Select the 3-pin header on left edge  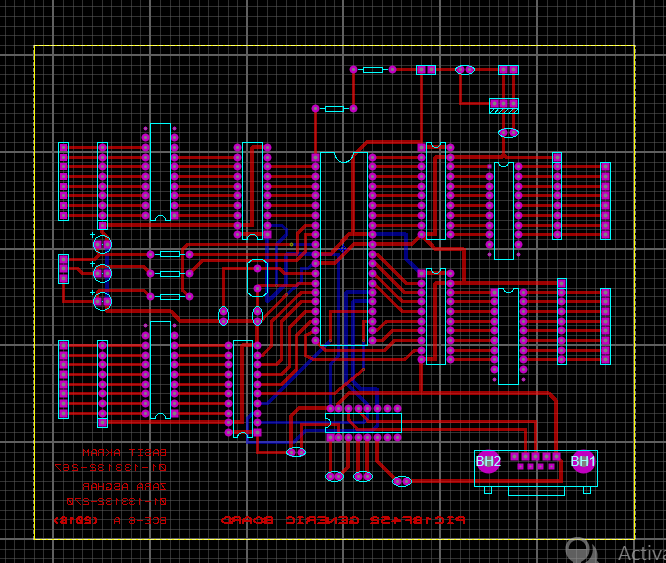point(63,269)
